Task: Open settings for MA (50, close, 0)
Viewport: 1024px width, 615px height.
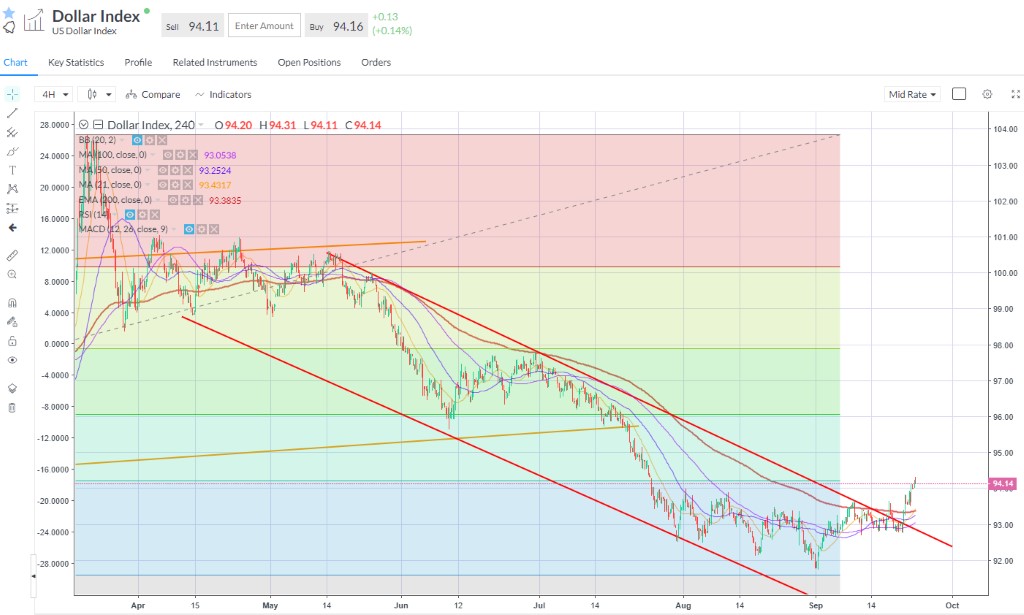Action: point(175,170)
